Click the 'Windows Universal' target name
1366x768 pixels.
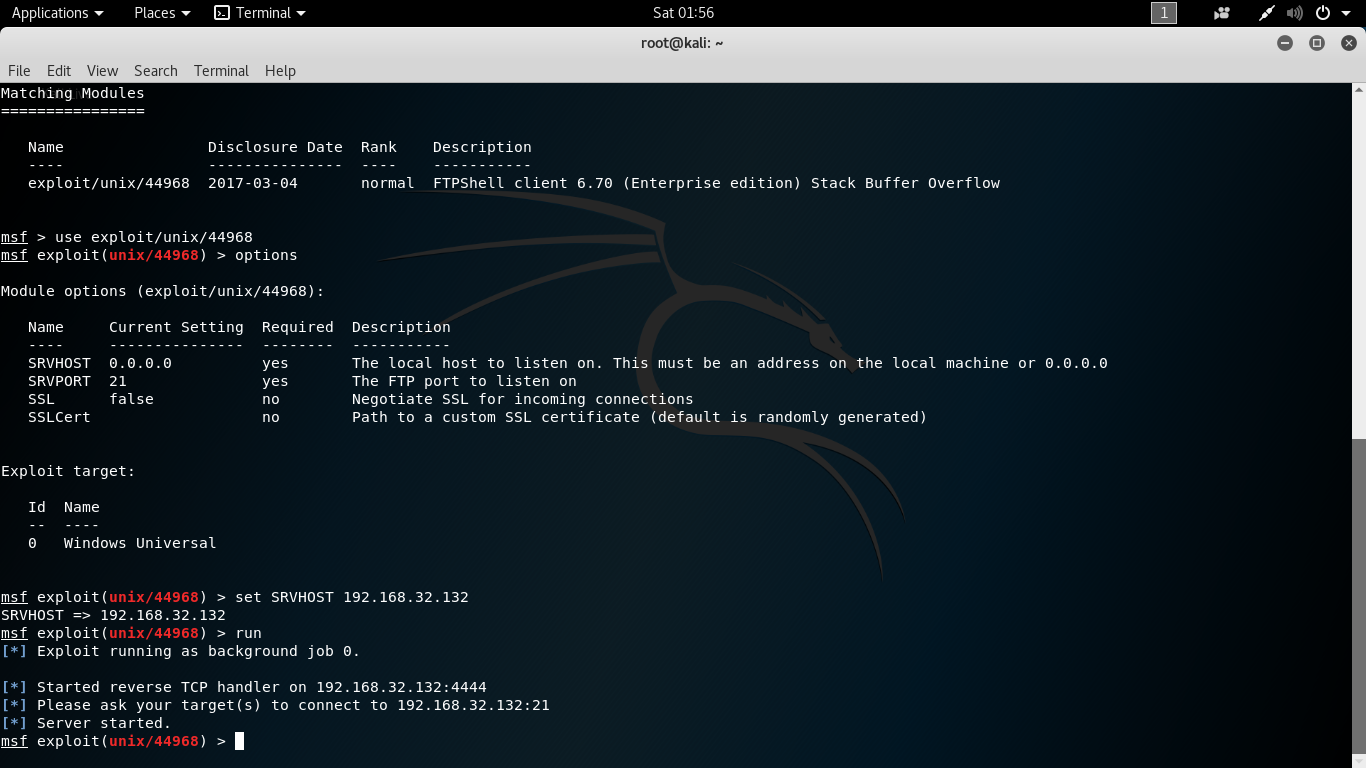point(140,543)
